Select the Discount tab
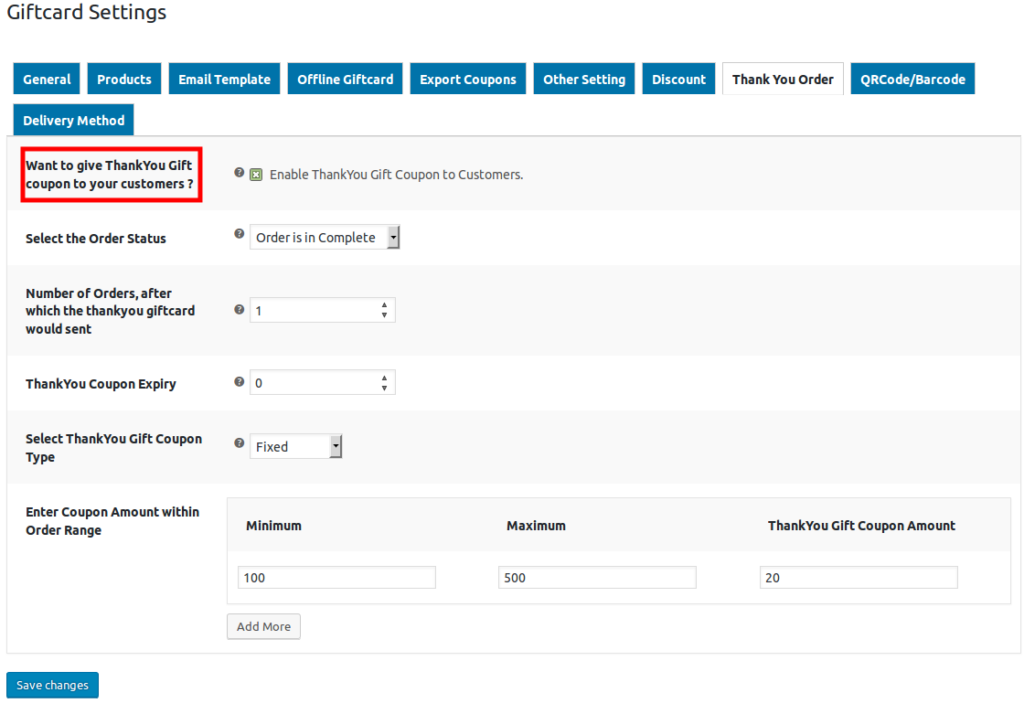1024x714 pixels. tap(679, 79)
